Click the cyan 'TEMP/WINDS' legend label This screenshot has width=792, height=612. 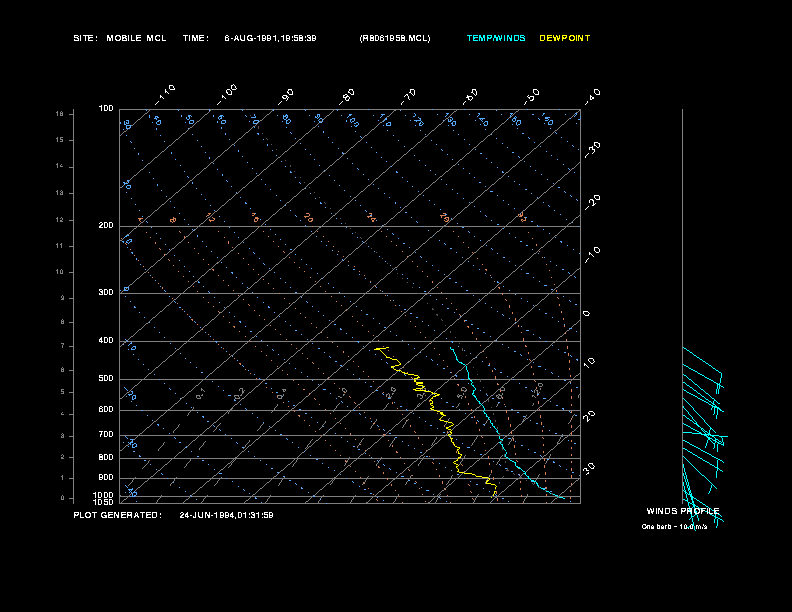496,38
